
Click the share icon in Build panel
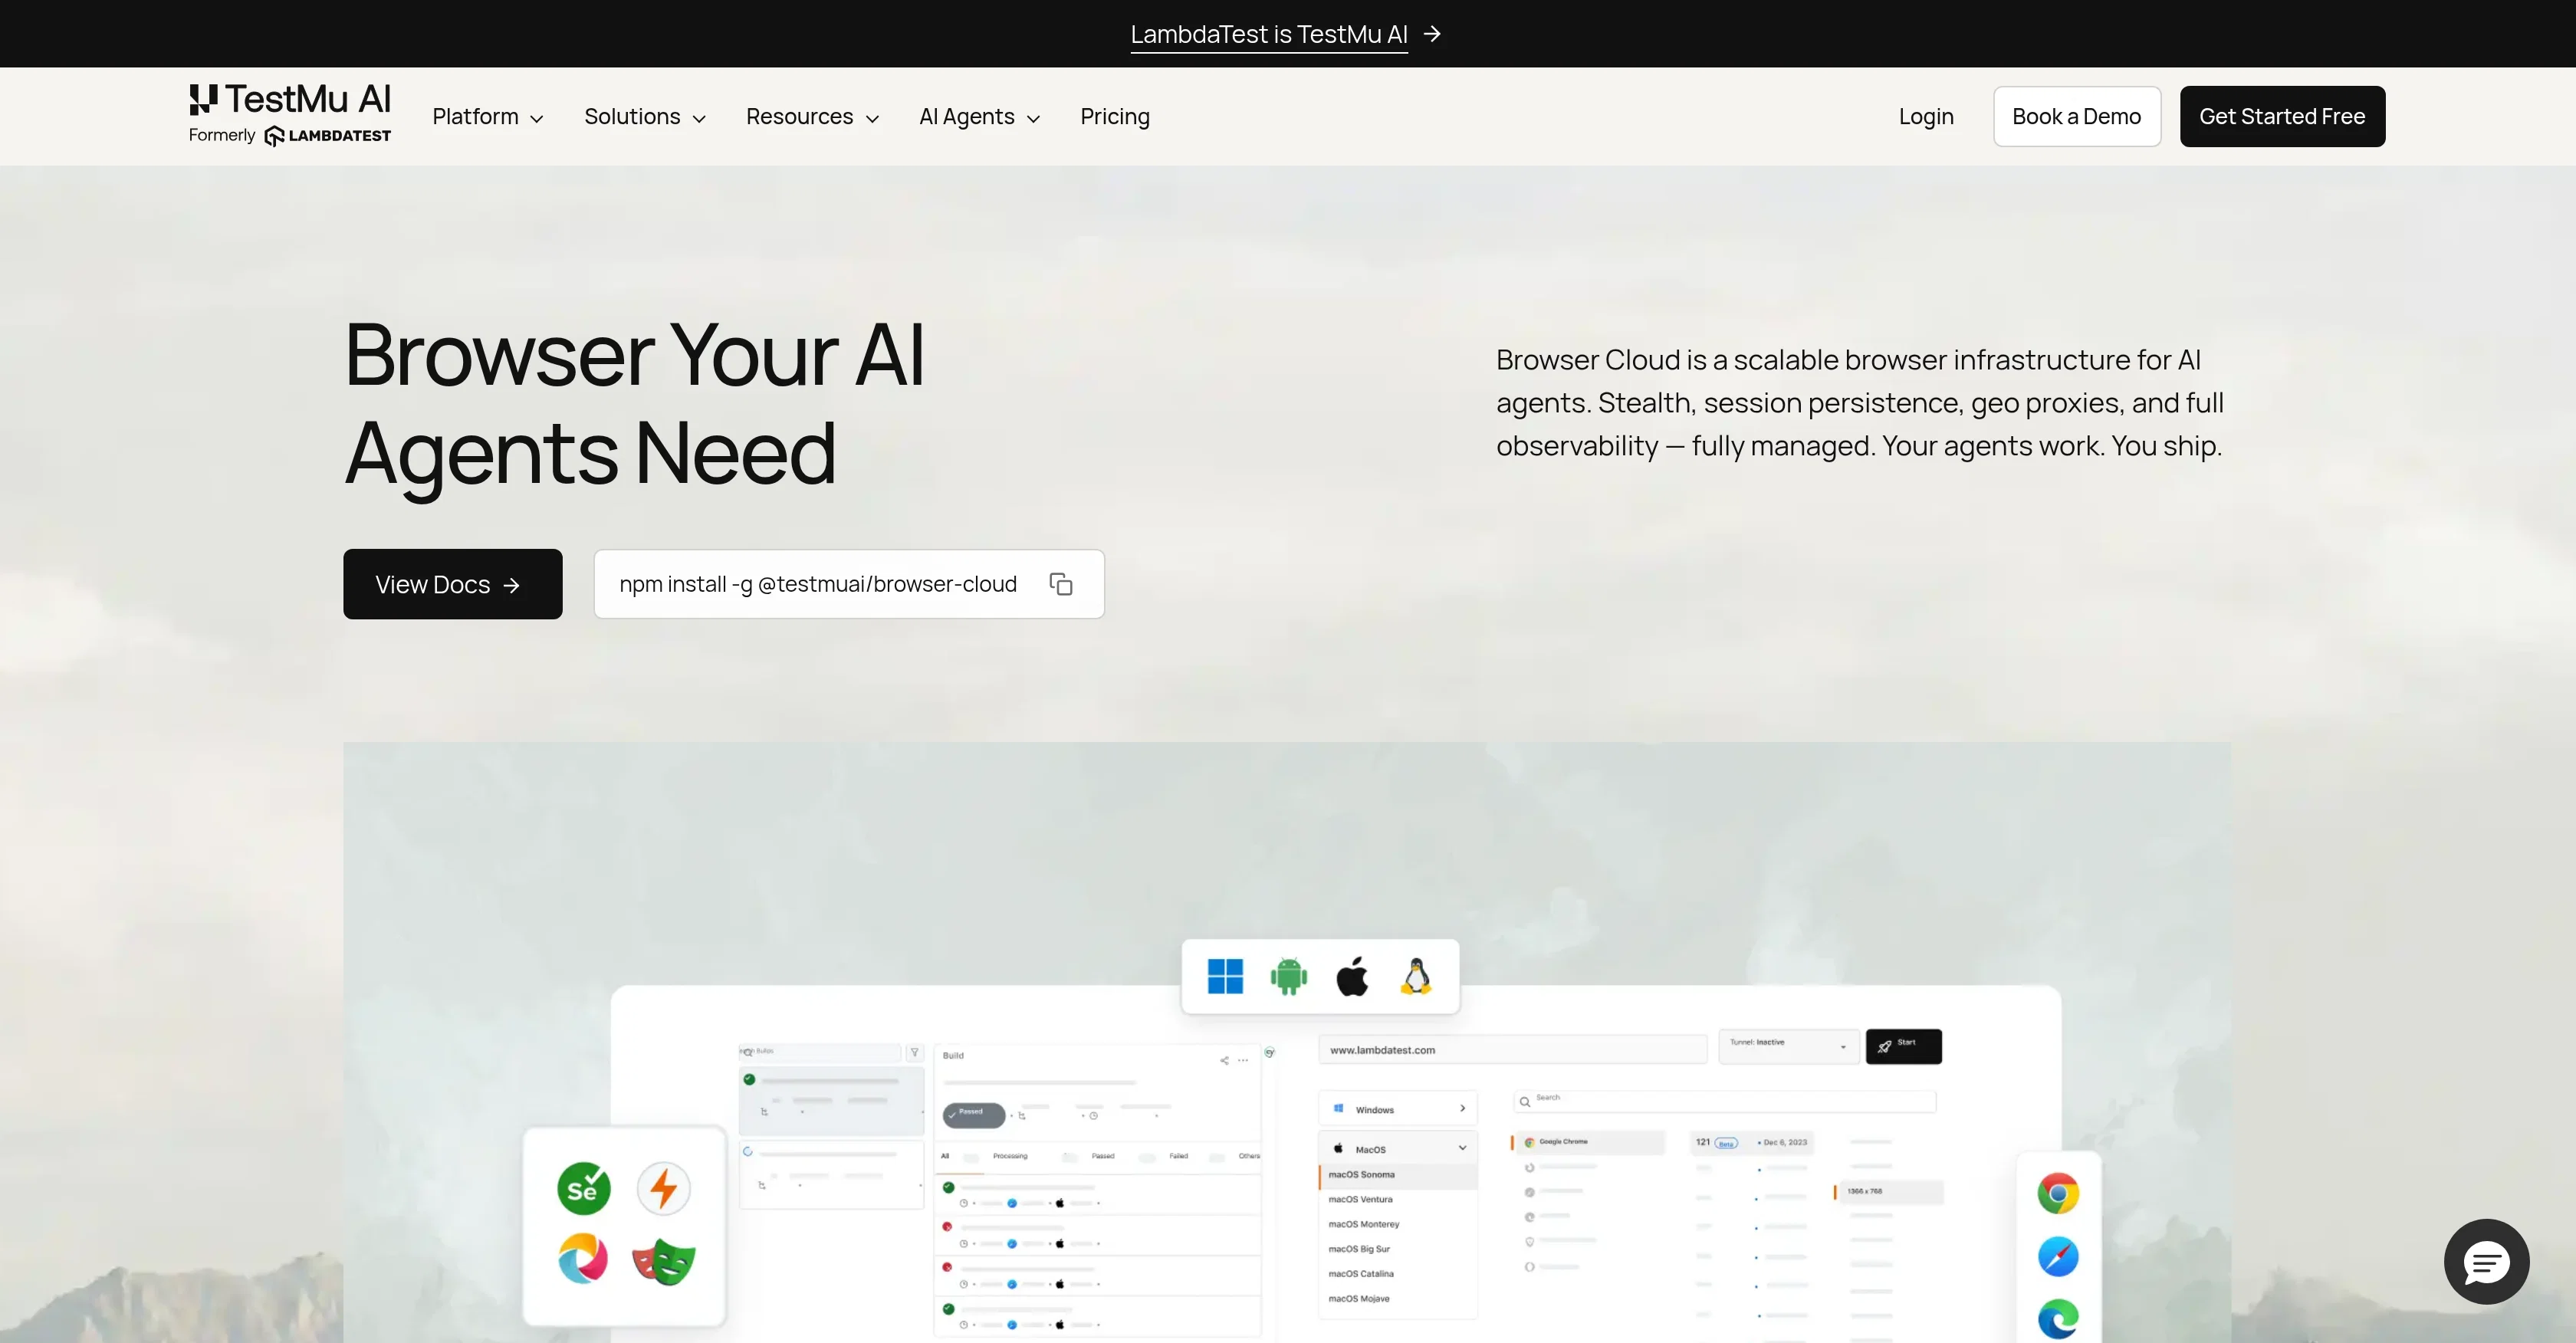pyautogui.click(x=1224, y=1060)
